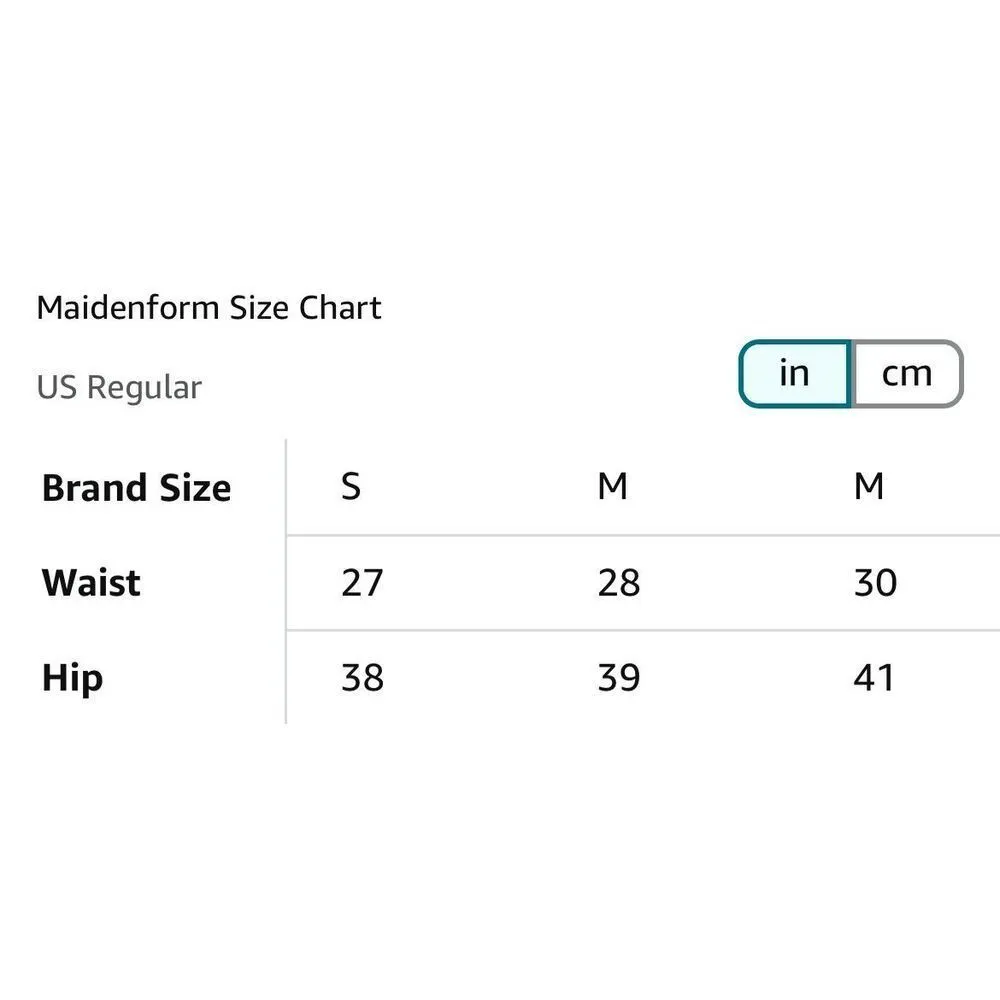
Task: Click the Hip row label
Action: (x=71, y=677)
